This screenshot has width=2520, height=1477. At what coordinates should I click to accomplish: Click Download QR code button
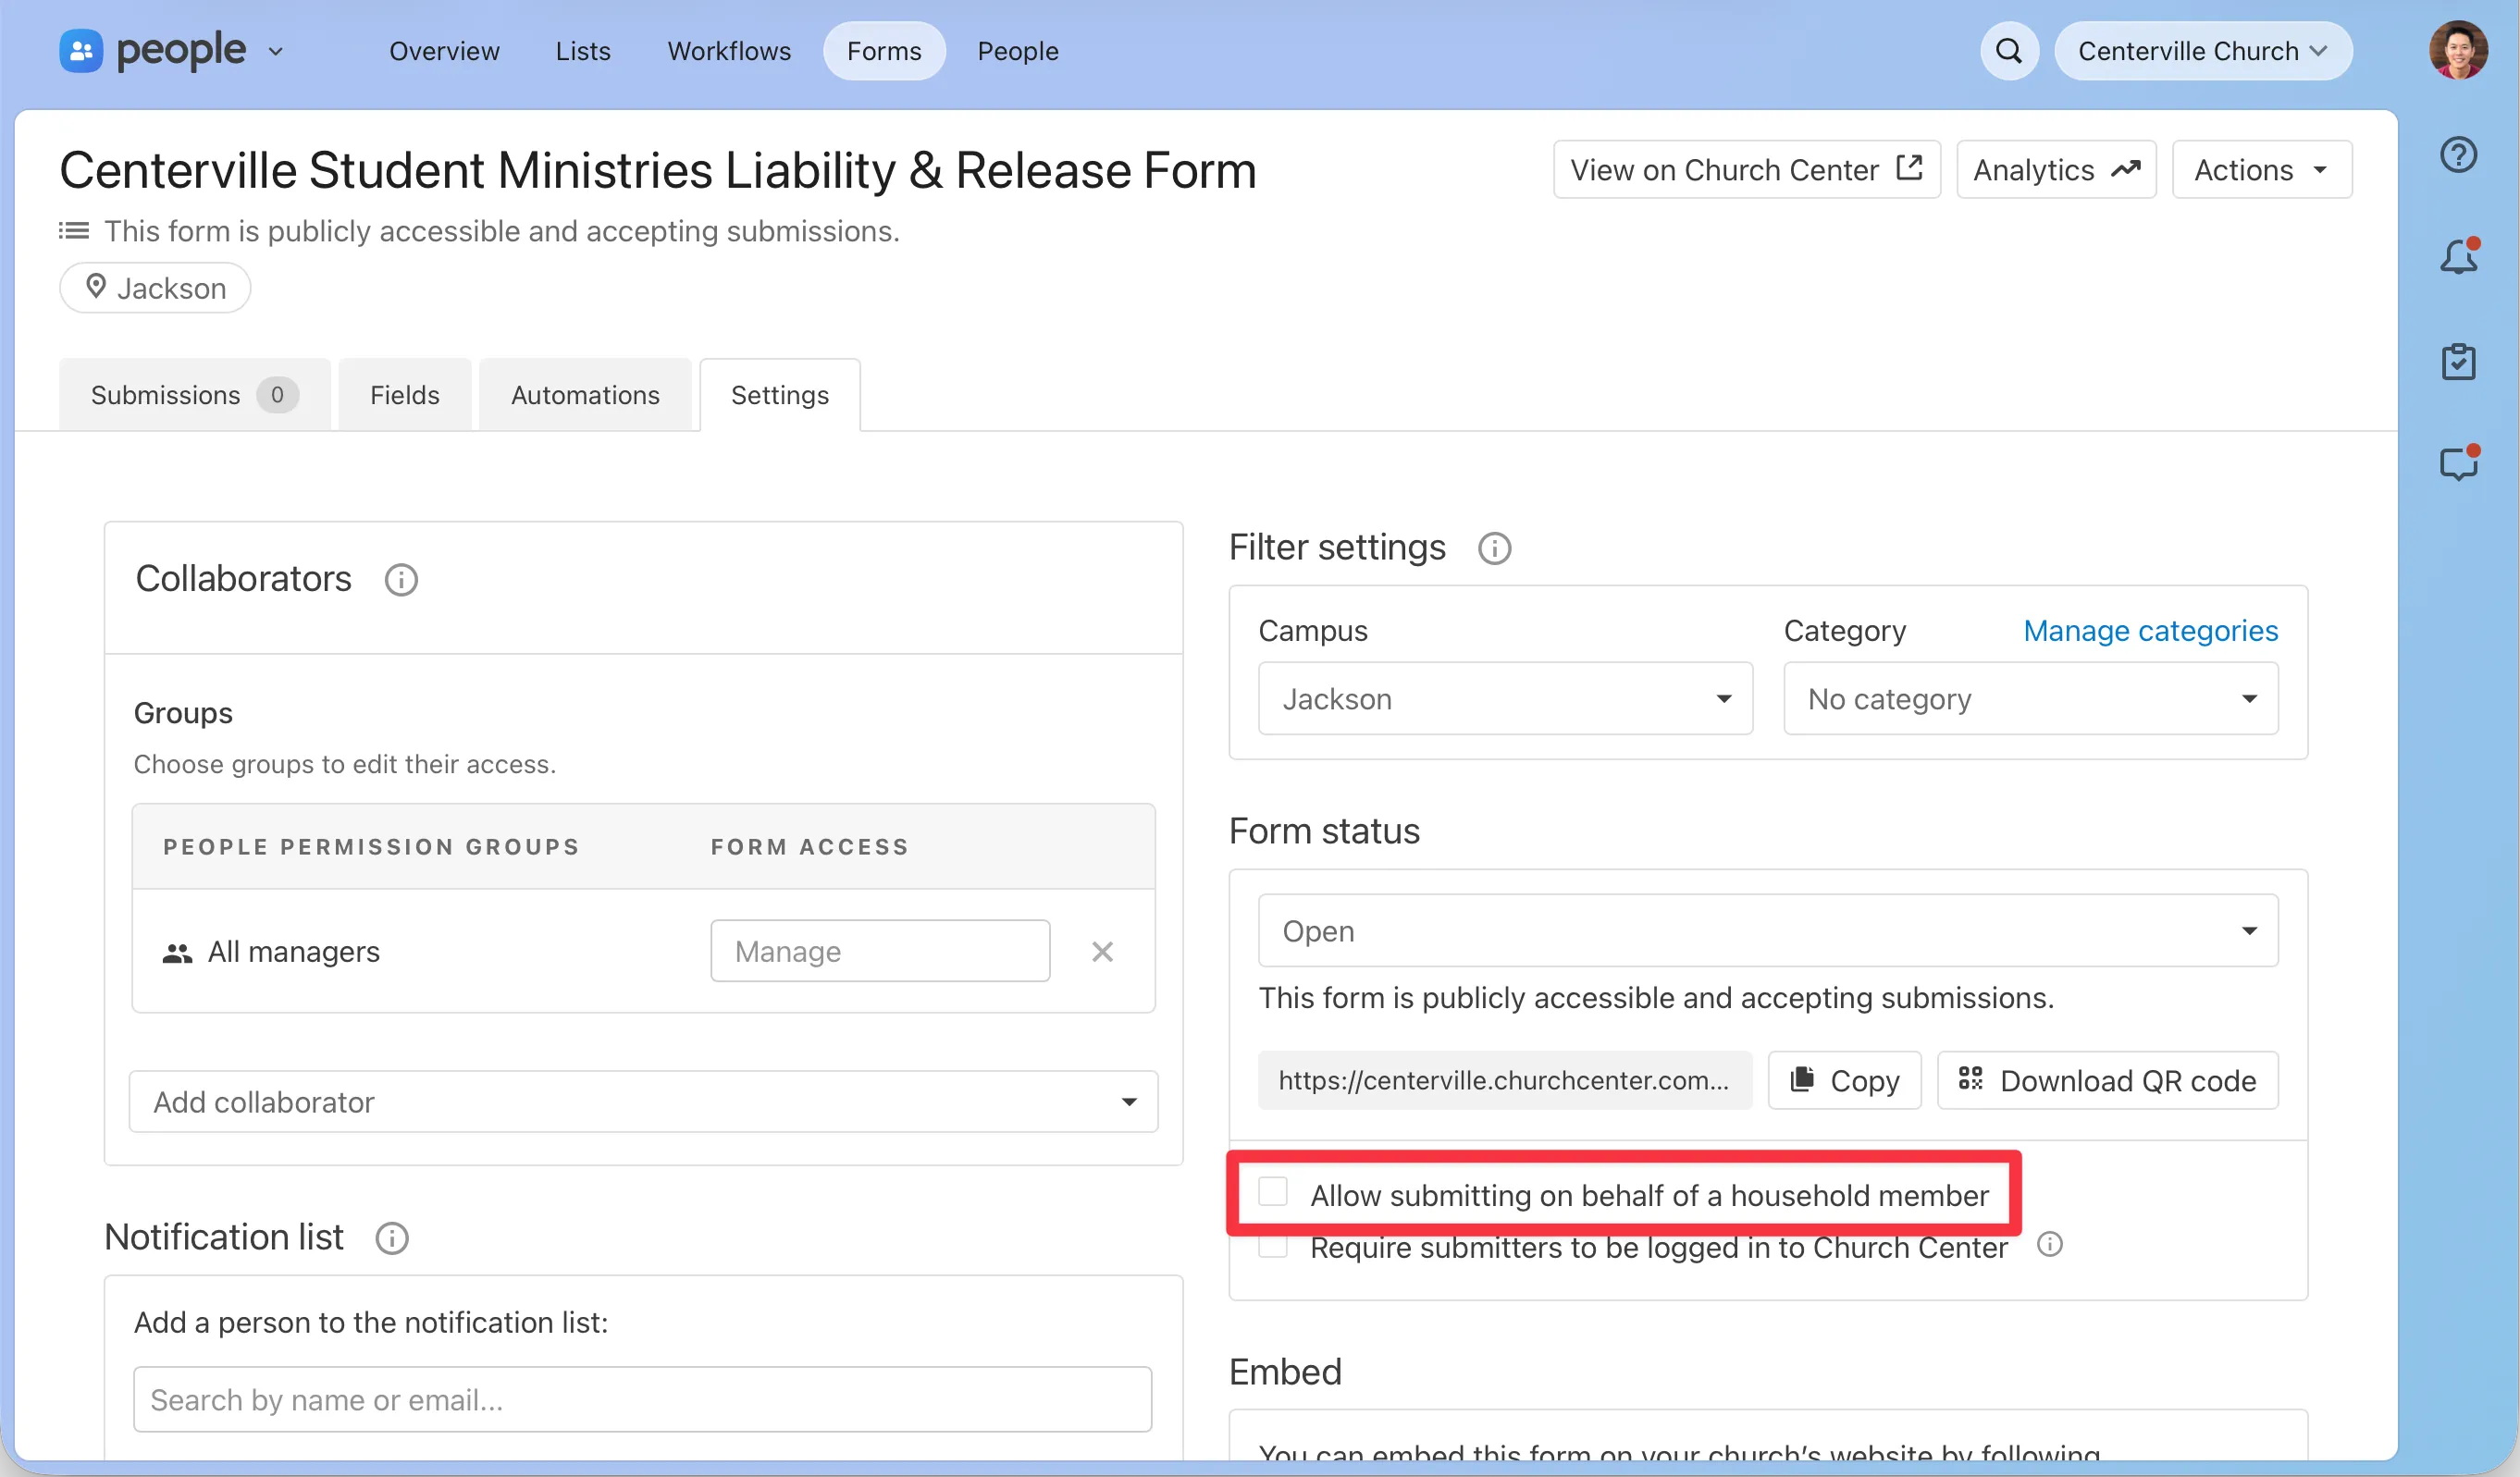pyautogui.click(x=2107, y=1081)
